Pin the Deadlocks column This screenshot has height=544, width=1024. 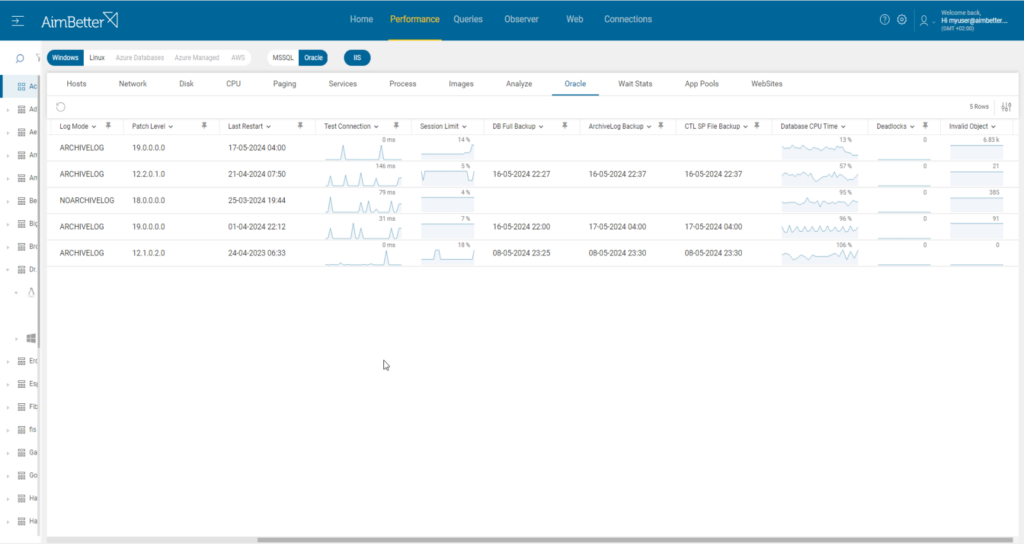click(925, 125)
